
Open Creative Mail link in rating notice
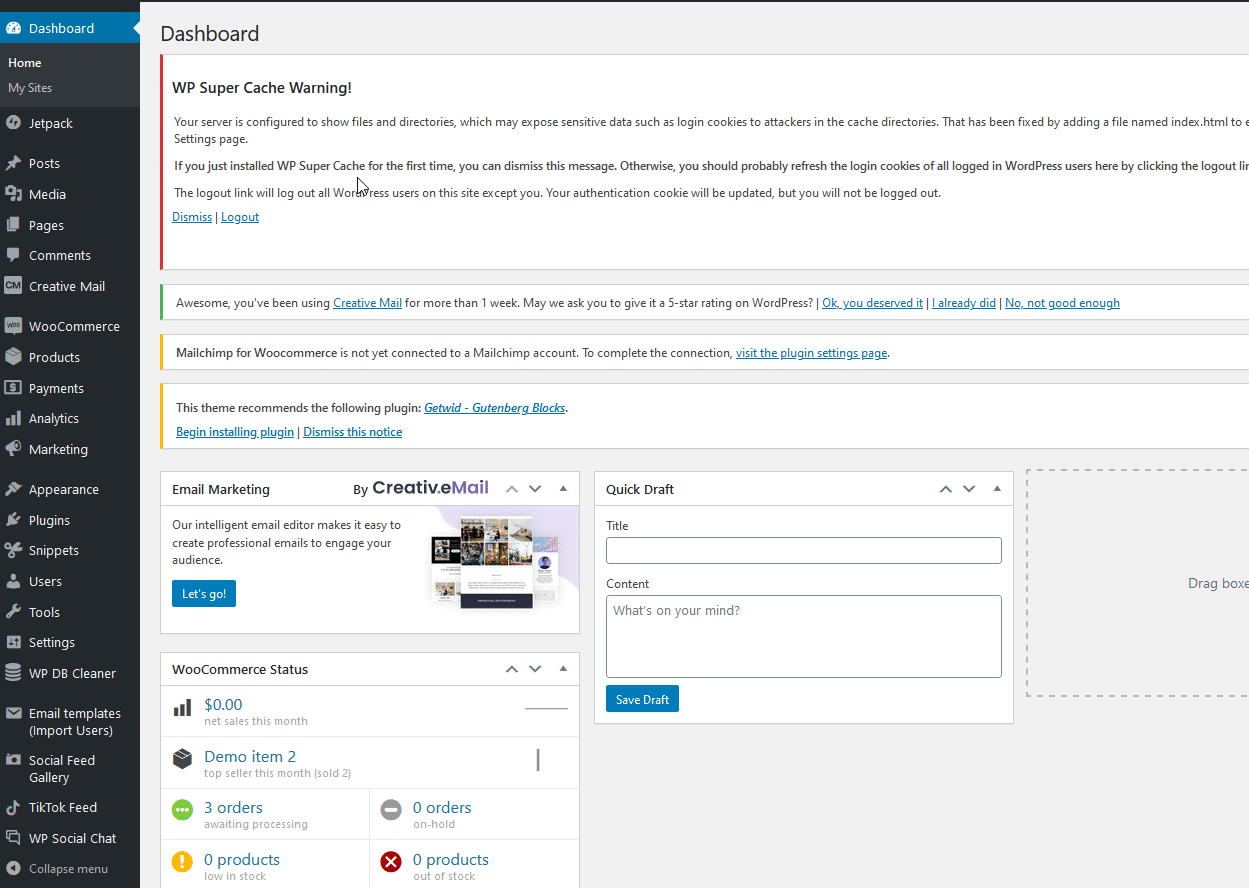click(367, 303)
